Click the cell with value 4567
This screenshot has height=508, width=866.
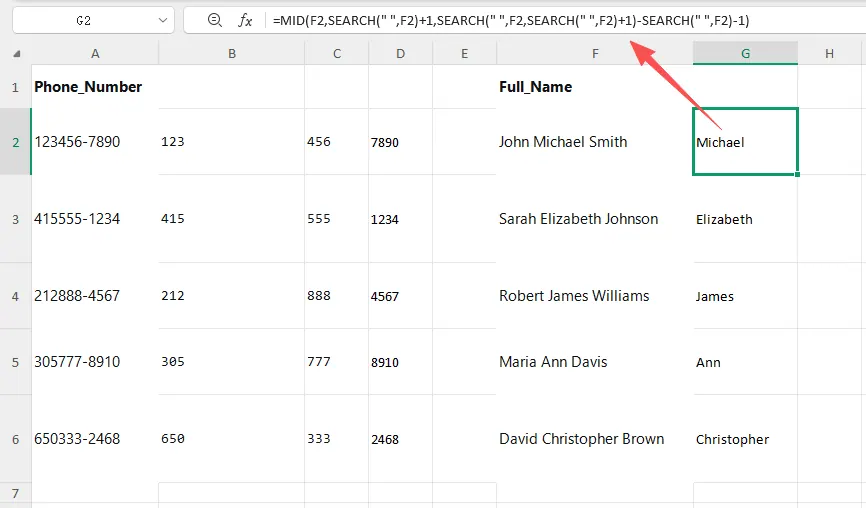385,296
